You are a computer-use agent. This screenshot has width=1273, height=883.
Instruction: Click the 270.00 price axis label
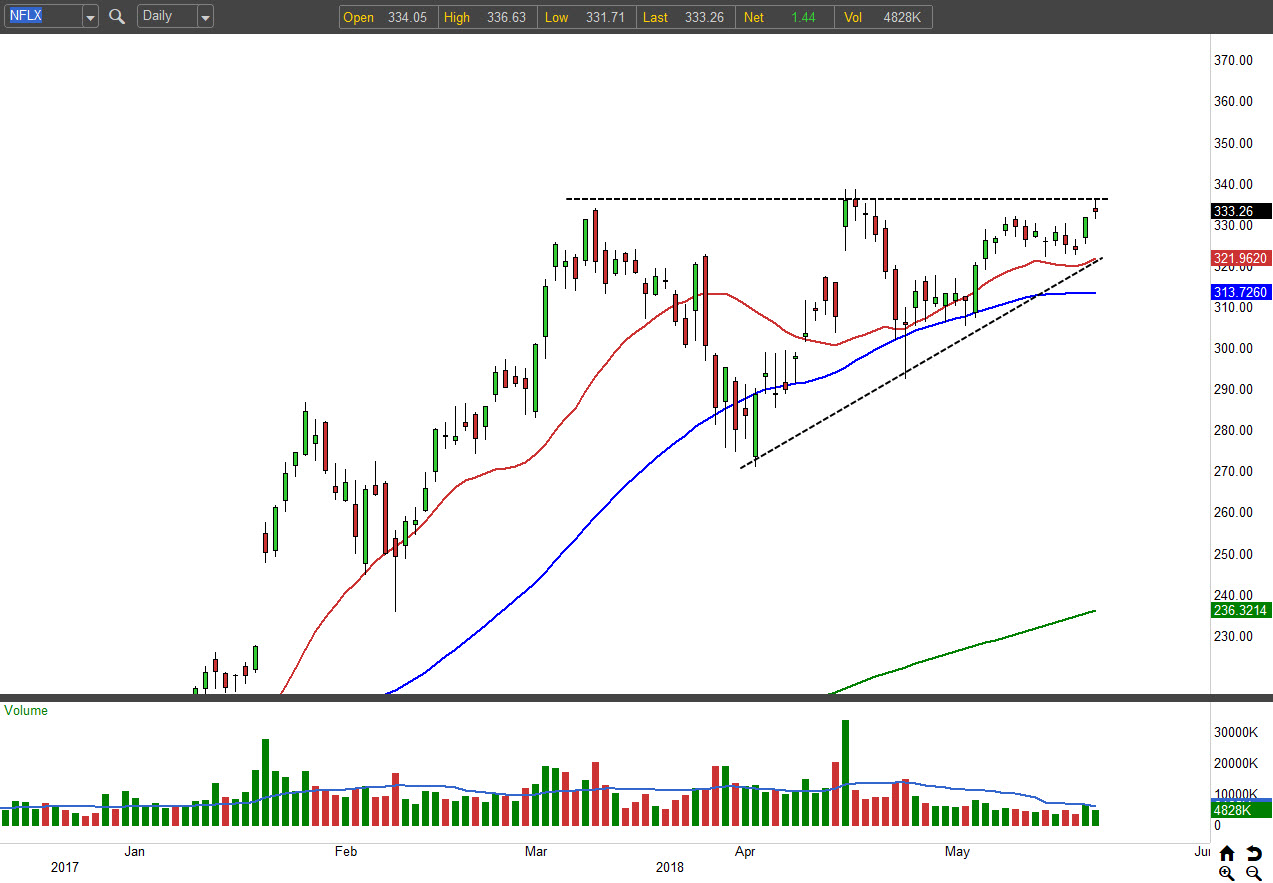(x=1233, y=471)
